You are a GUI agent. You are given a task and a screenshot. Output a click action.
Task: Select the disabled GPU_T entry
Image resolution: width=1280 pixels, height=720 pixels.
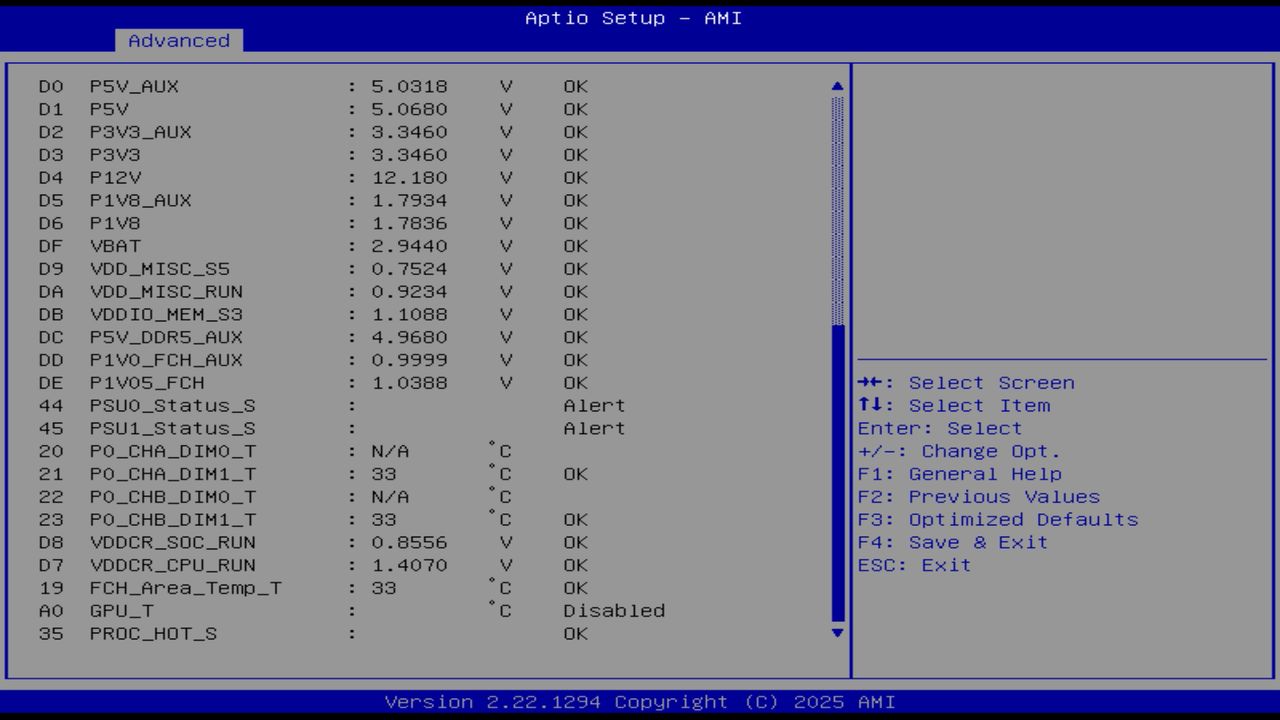click(x=300, y=610)
